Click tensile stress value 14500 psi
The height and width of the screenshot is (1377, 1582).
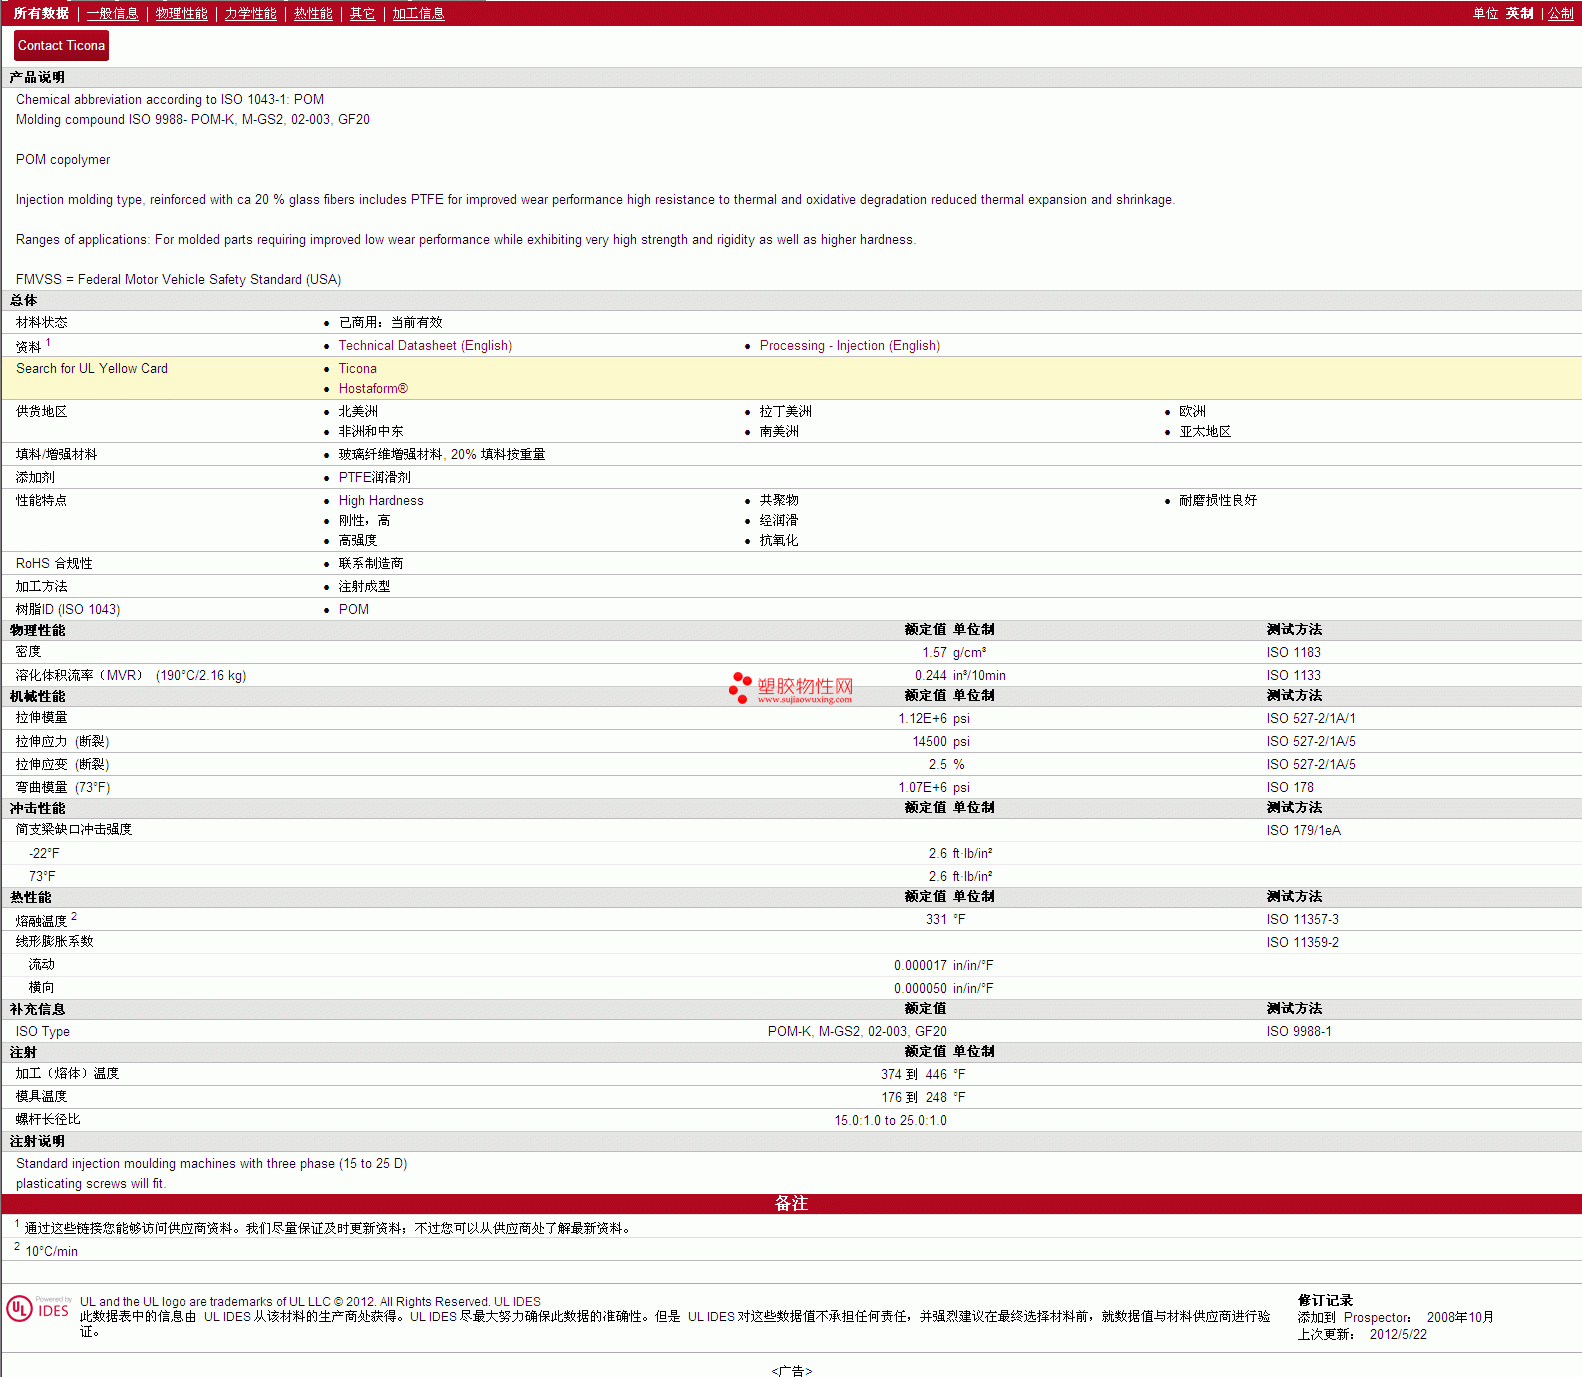click(941, 741)
